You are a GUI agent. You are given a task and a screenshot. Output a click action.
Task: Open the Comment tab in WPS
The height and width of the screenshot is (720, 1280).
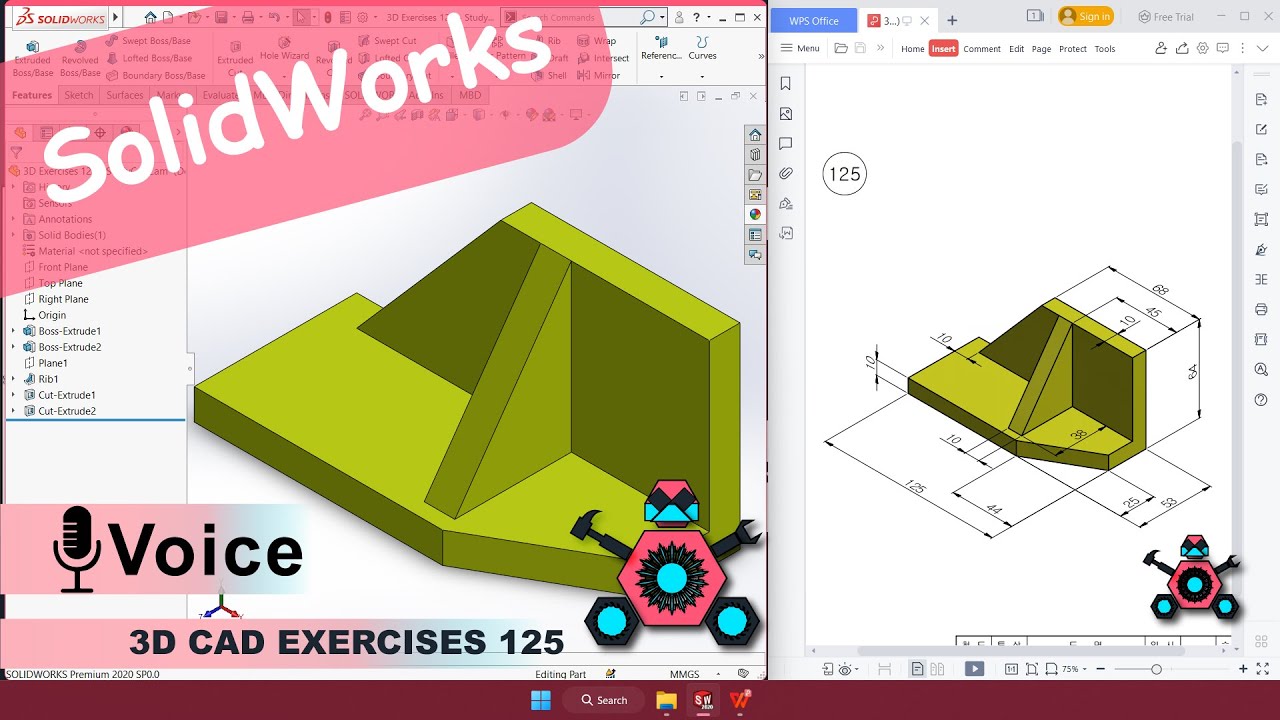pos(982,48)
